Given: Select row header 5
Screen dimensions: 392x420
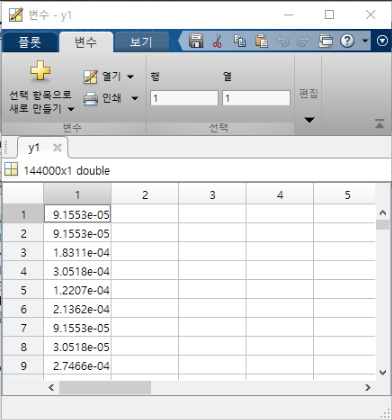Looking at the screenshot, I should pos(23,290).
